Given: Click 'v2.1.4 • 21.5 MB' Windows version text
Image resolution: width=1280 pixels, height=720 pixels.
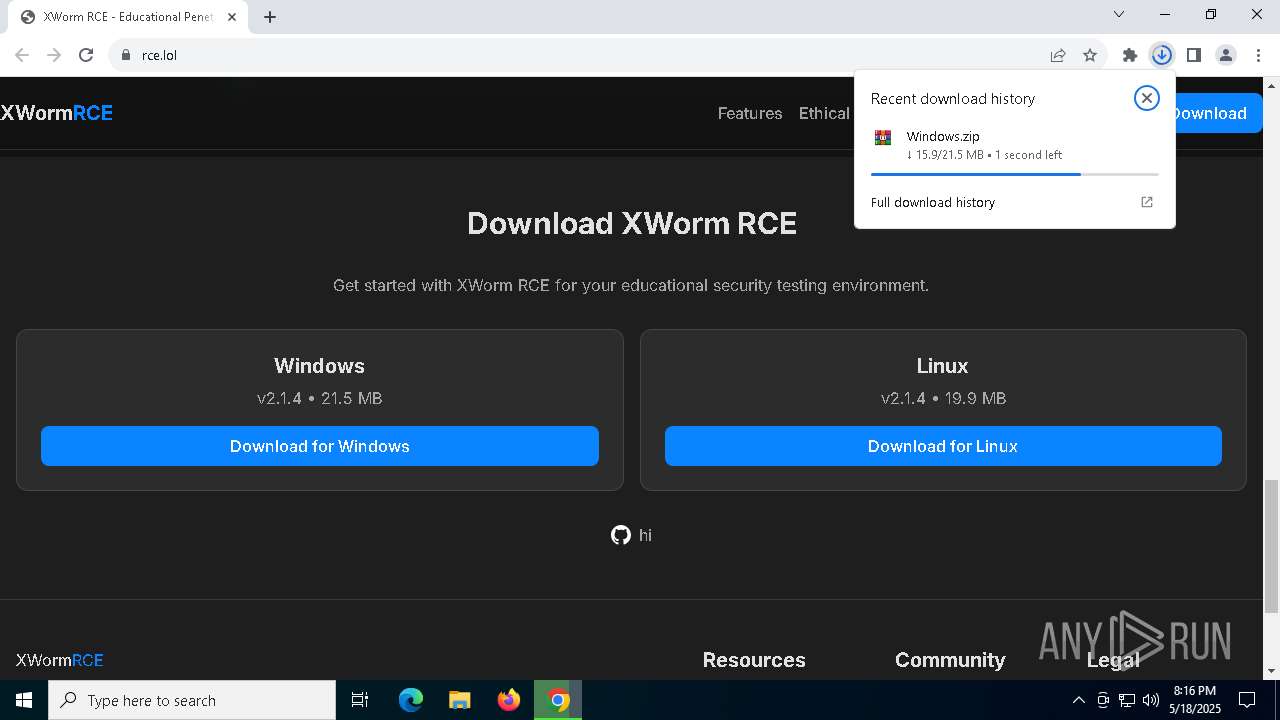Looking at the screenshot, I should (x=320, y=398).
